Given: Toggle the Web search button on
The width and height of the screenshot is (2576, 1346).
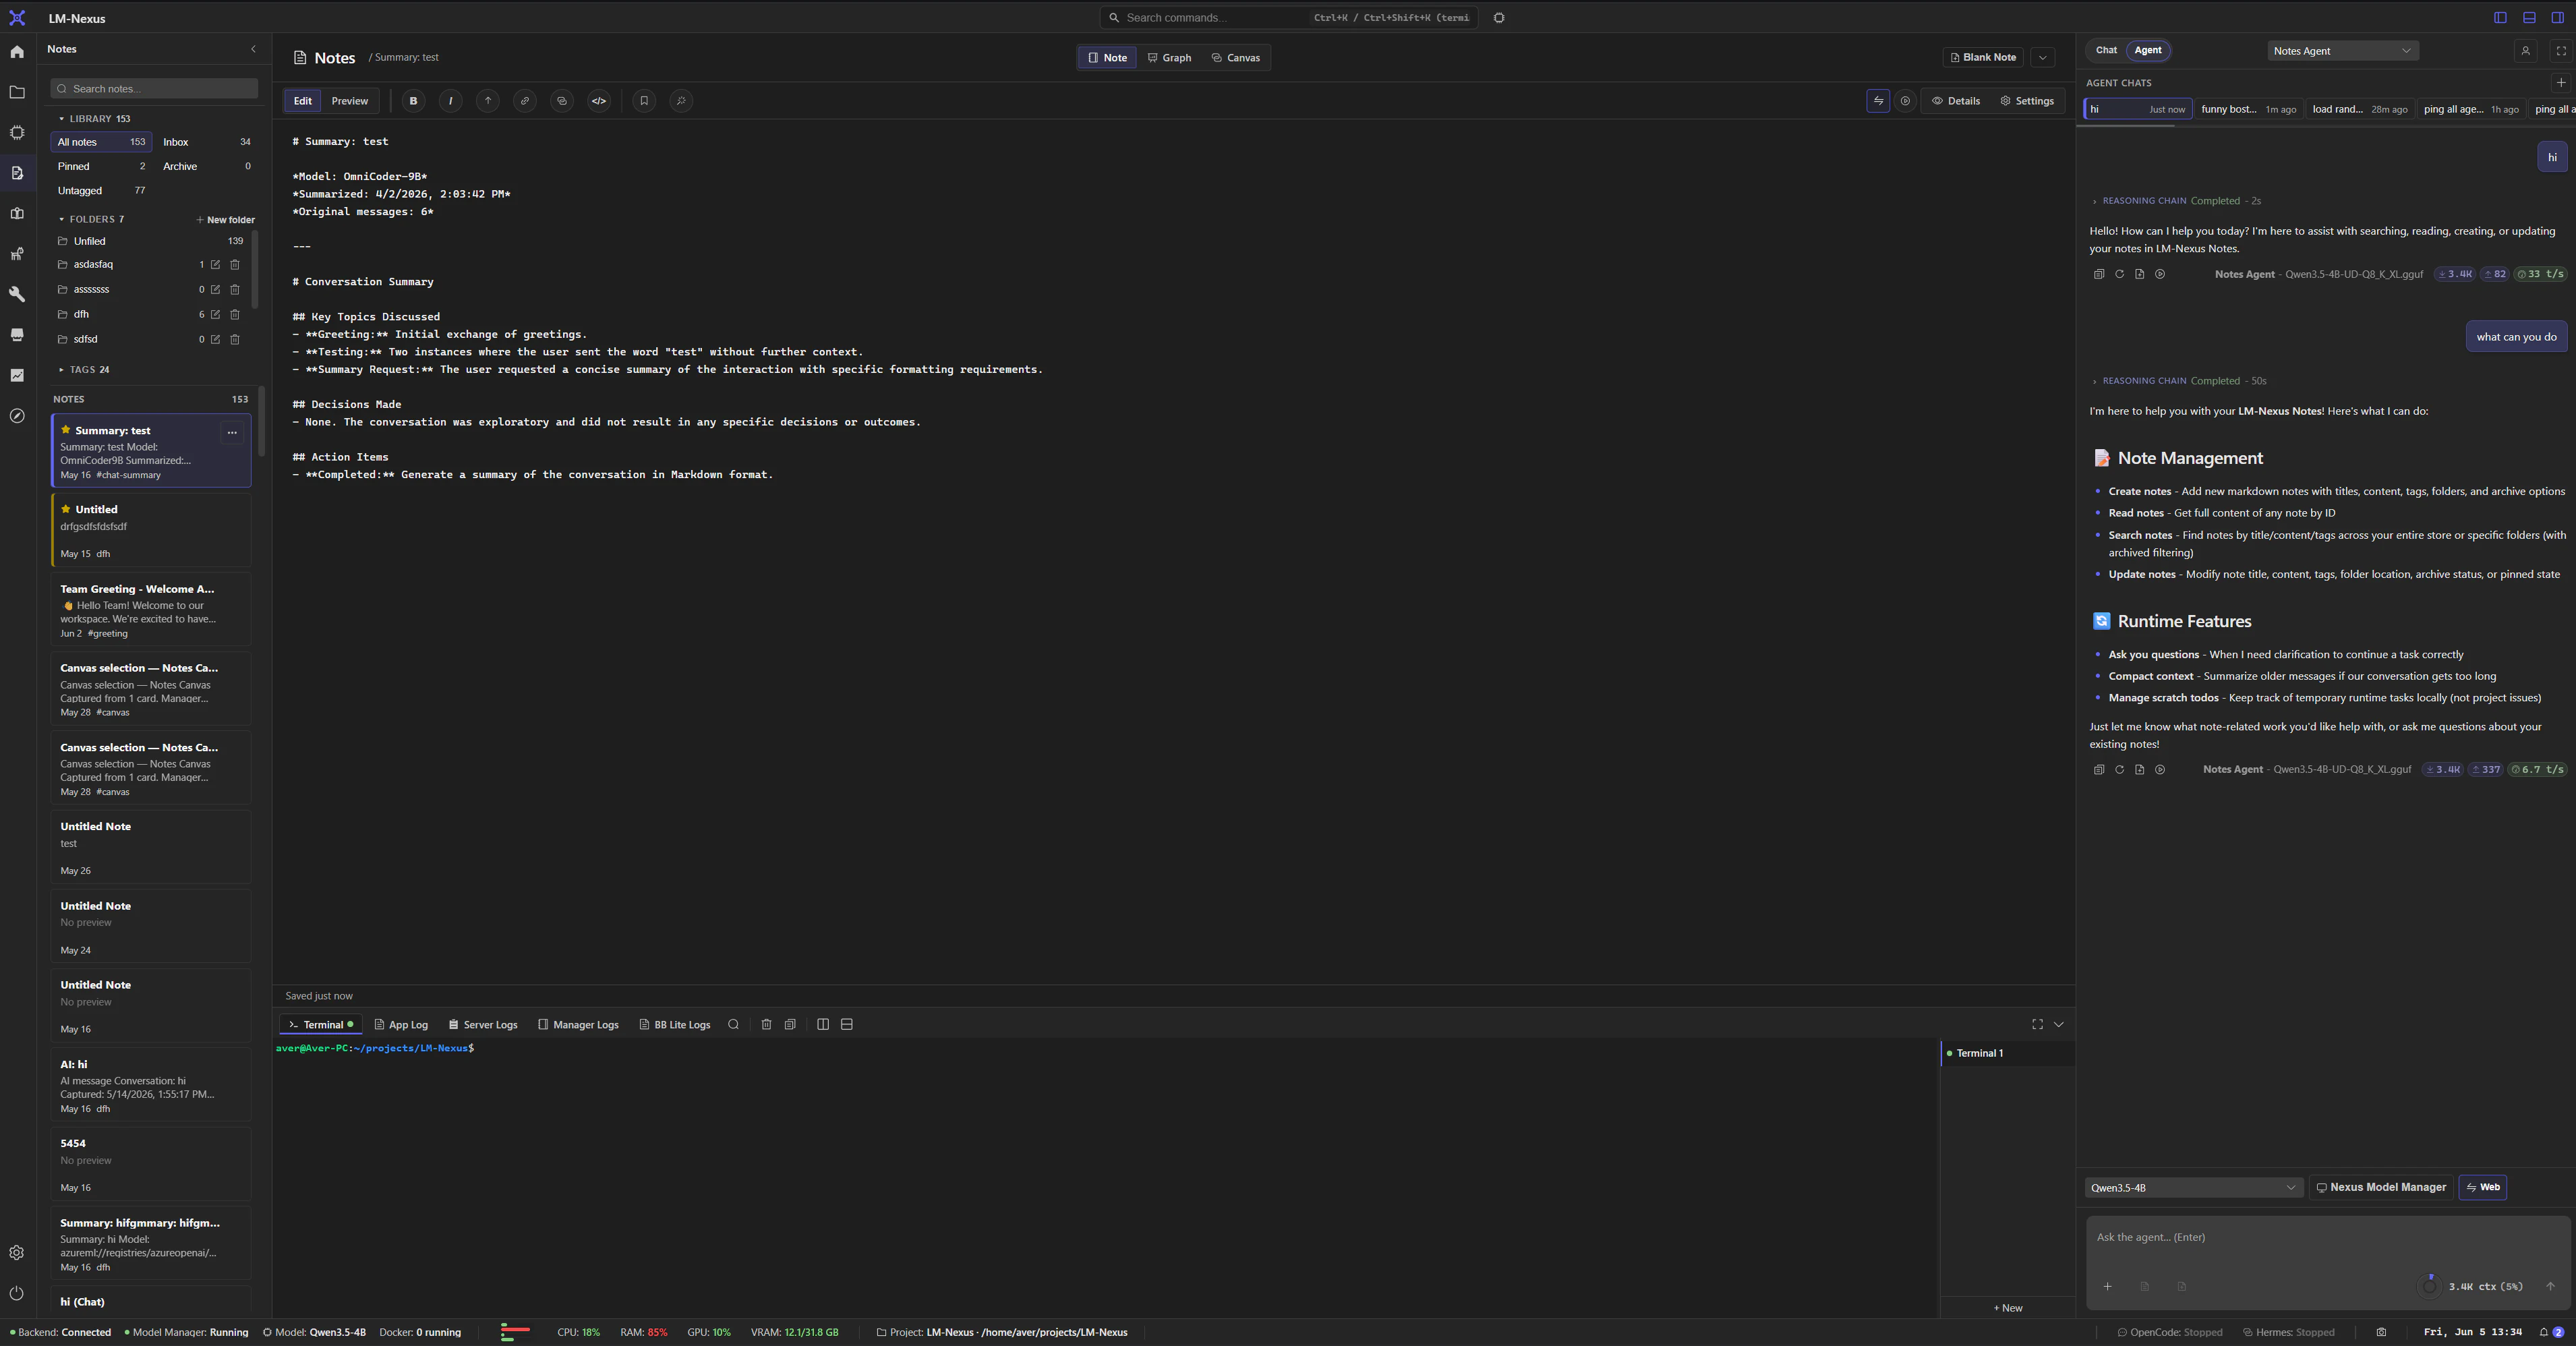Looking at the screenshot, I should (x=2483, y=1188).
